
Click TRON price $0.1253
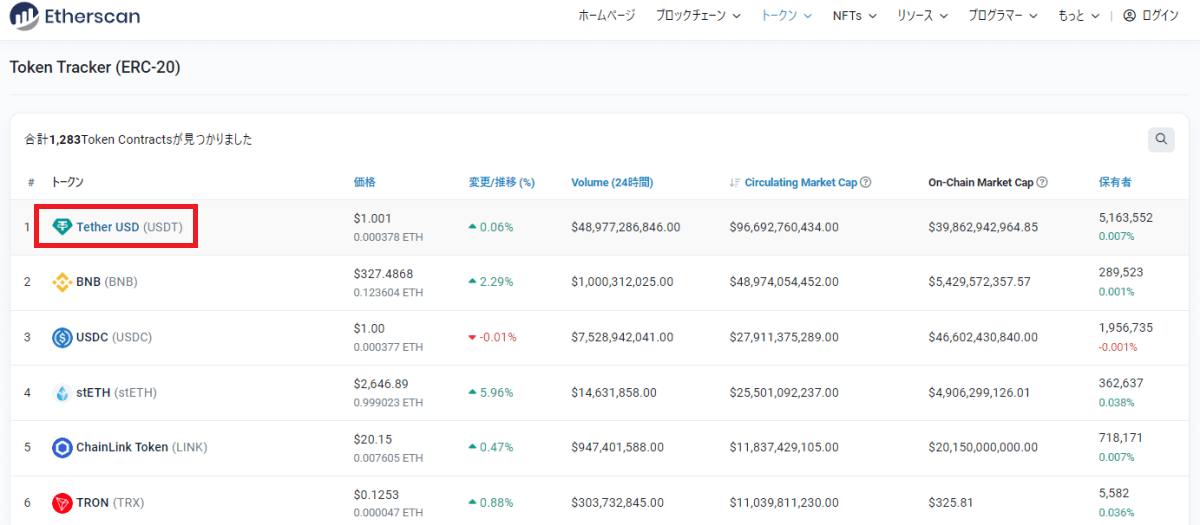point(376,493)
